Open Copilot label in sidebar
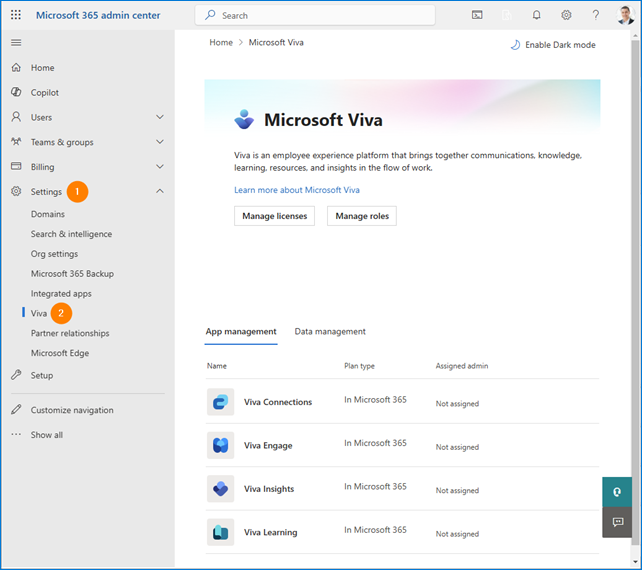The height and width of the screenshot is (570, 642). pos(45,93)
